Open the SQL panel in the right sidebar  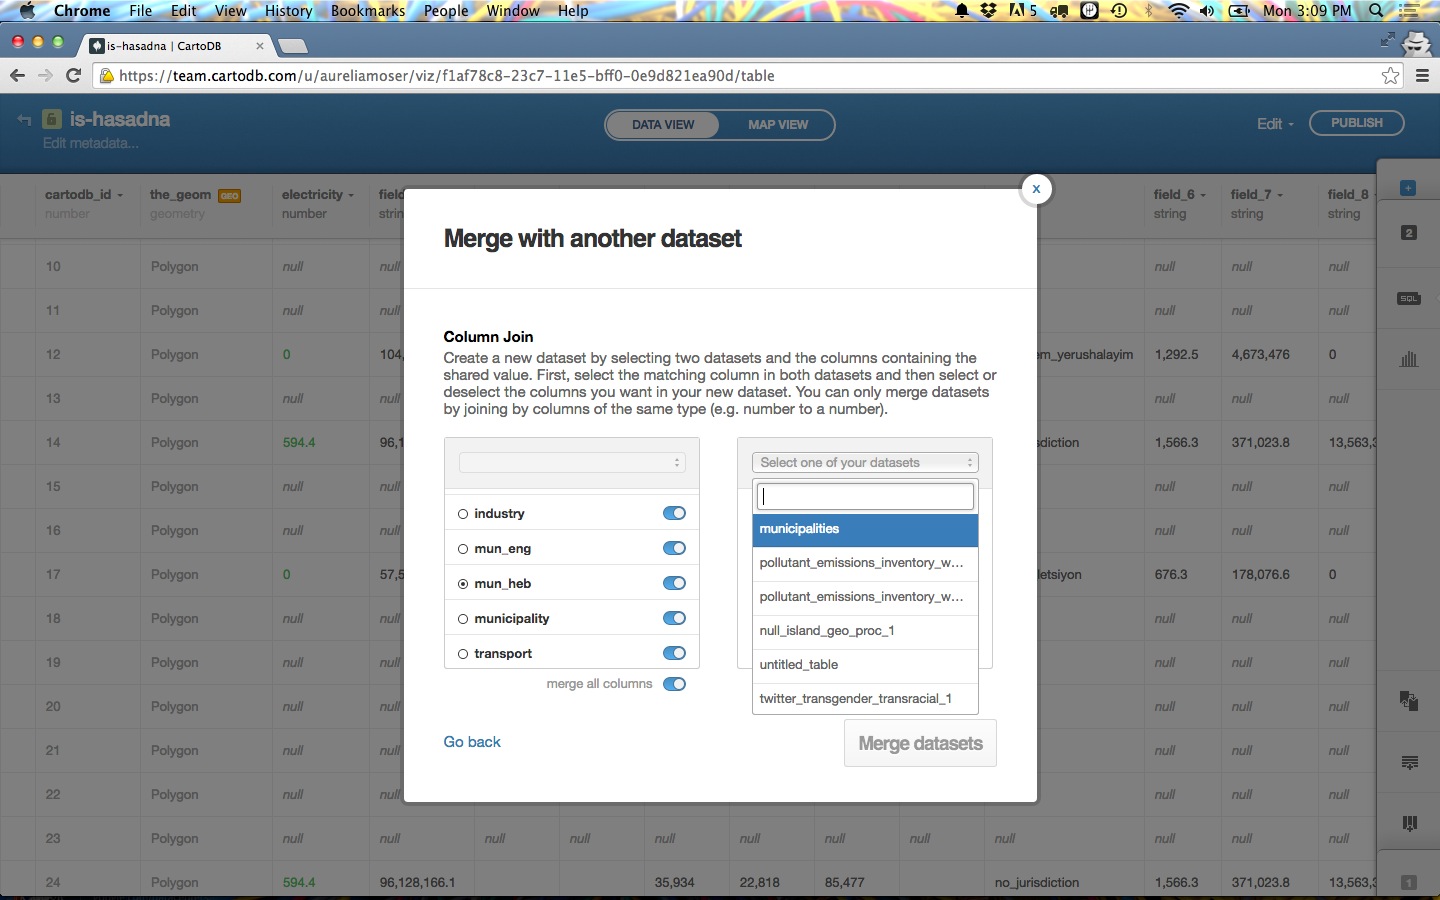[1409, 298]
